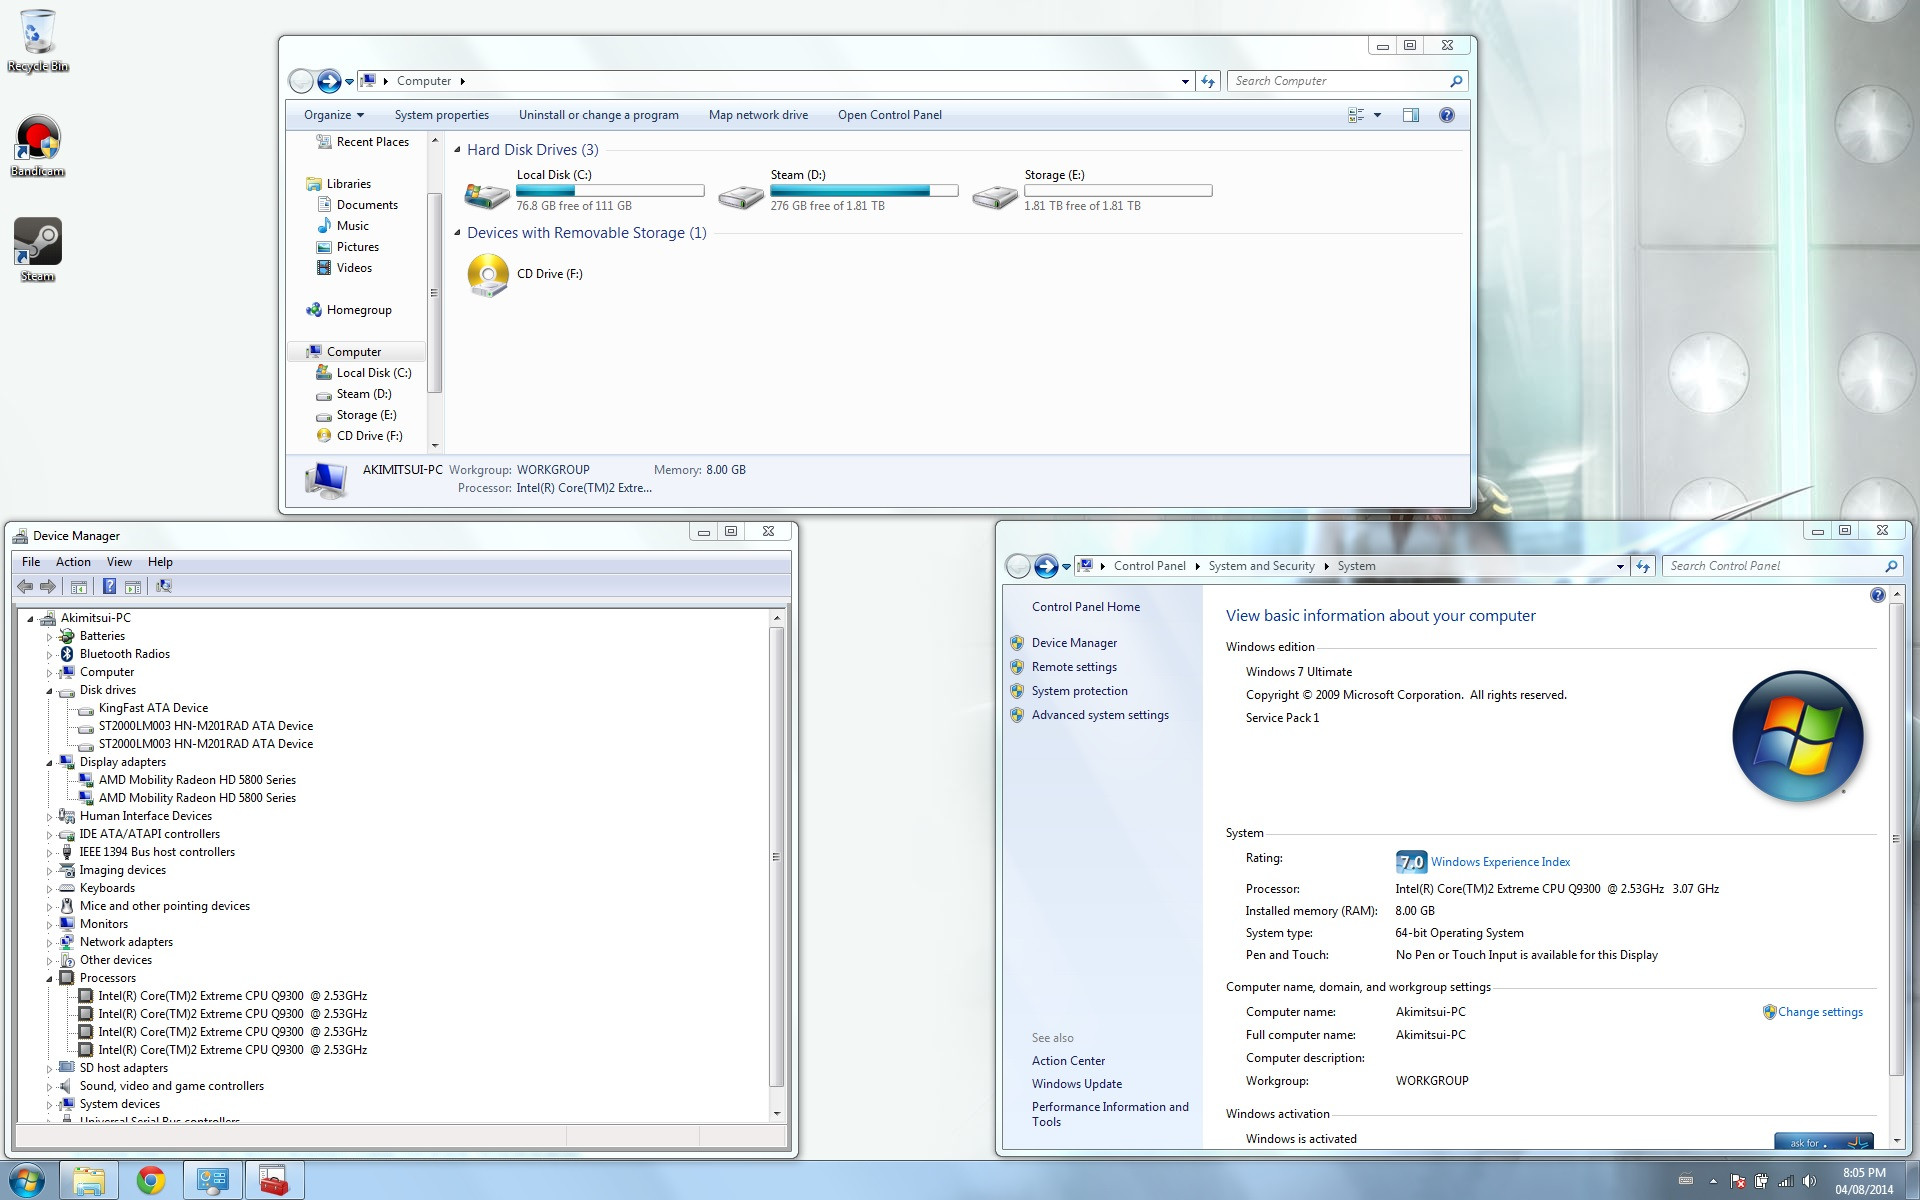Select the CD Drive (F:) icon
Screen dimensions: 1920x1200
click(488, 275)
